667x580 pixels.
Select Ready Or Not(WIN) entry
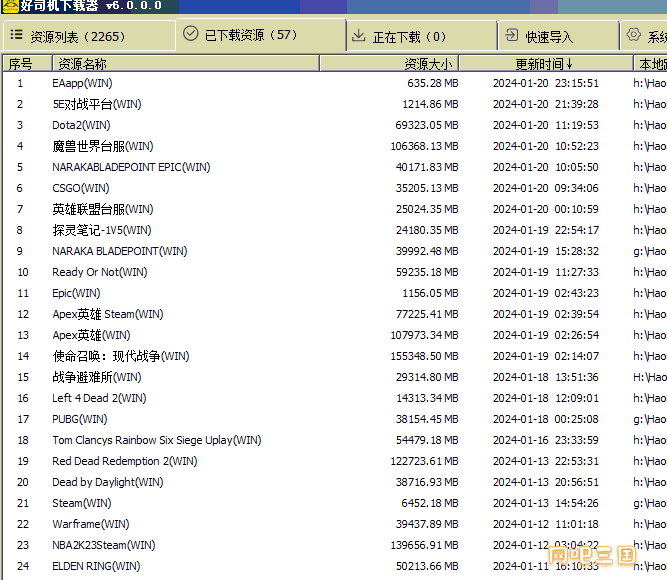click(x=334, y=272)
